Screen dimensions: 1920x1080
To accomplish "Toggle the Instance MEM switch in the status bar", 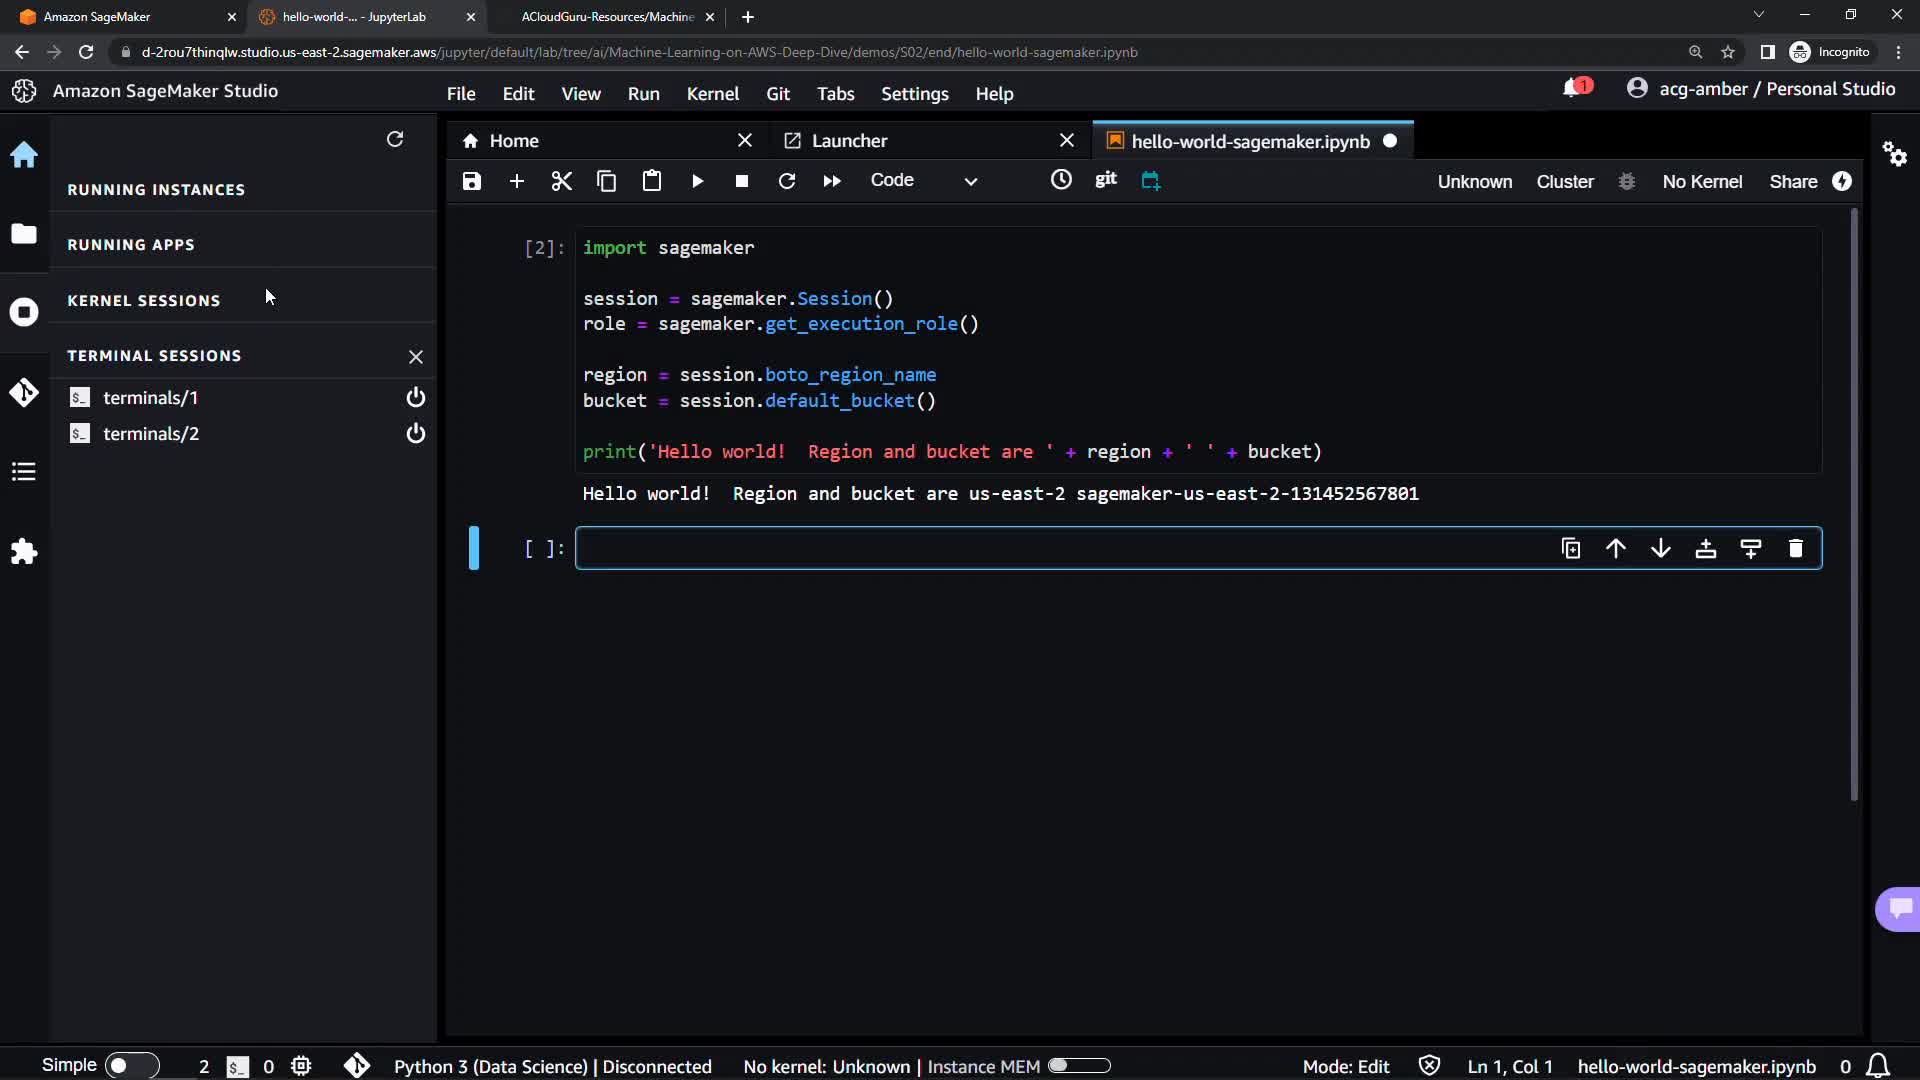I will [1079, 1066].
